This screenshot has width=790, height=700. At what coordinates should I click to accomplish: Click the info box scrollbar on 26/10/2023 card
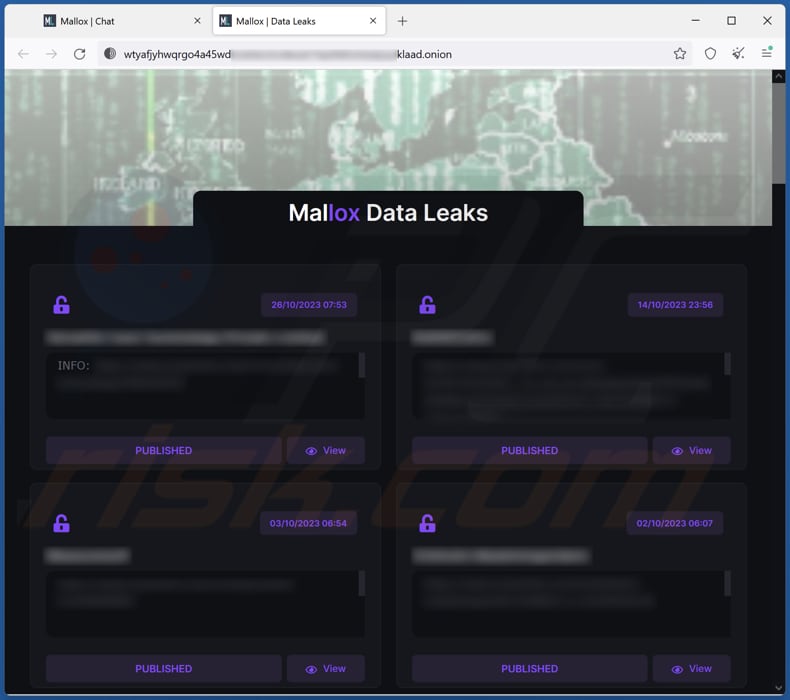pos(362,365)
